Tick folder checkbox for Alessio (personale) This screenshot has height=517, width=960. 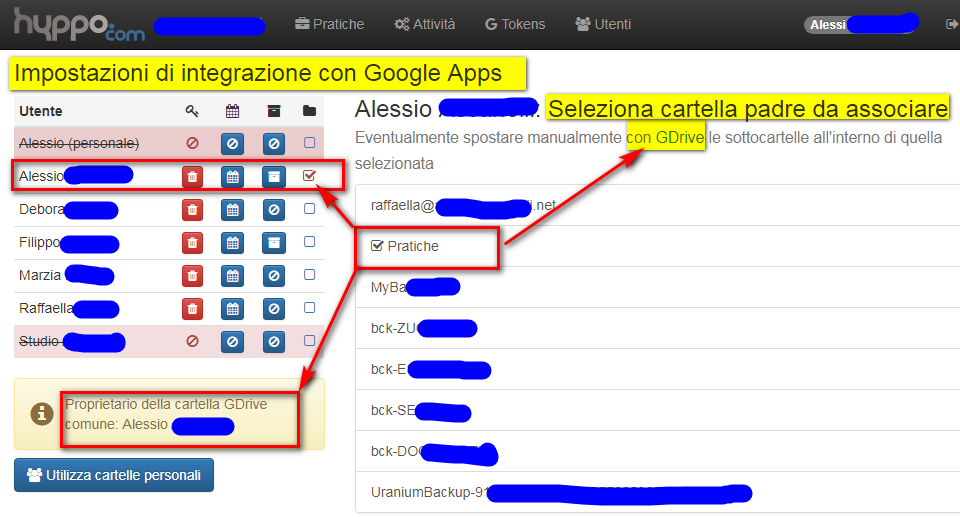[309, 143]
